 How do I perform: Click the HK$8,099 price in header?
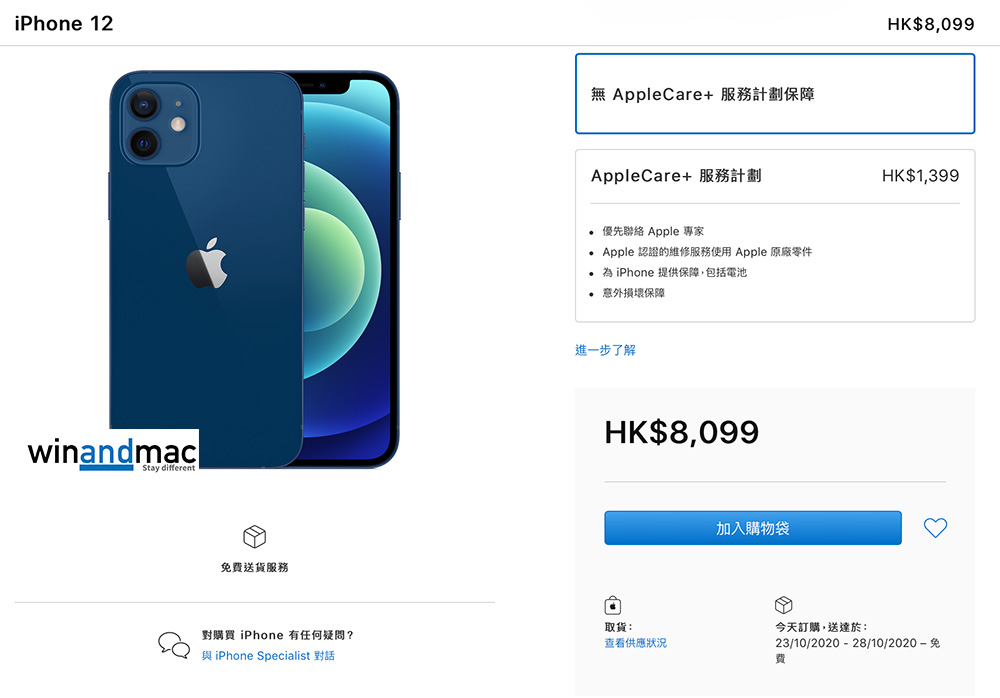[930, 24]
